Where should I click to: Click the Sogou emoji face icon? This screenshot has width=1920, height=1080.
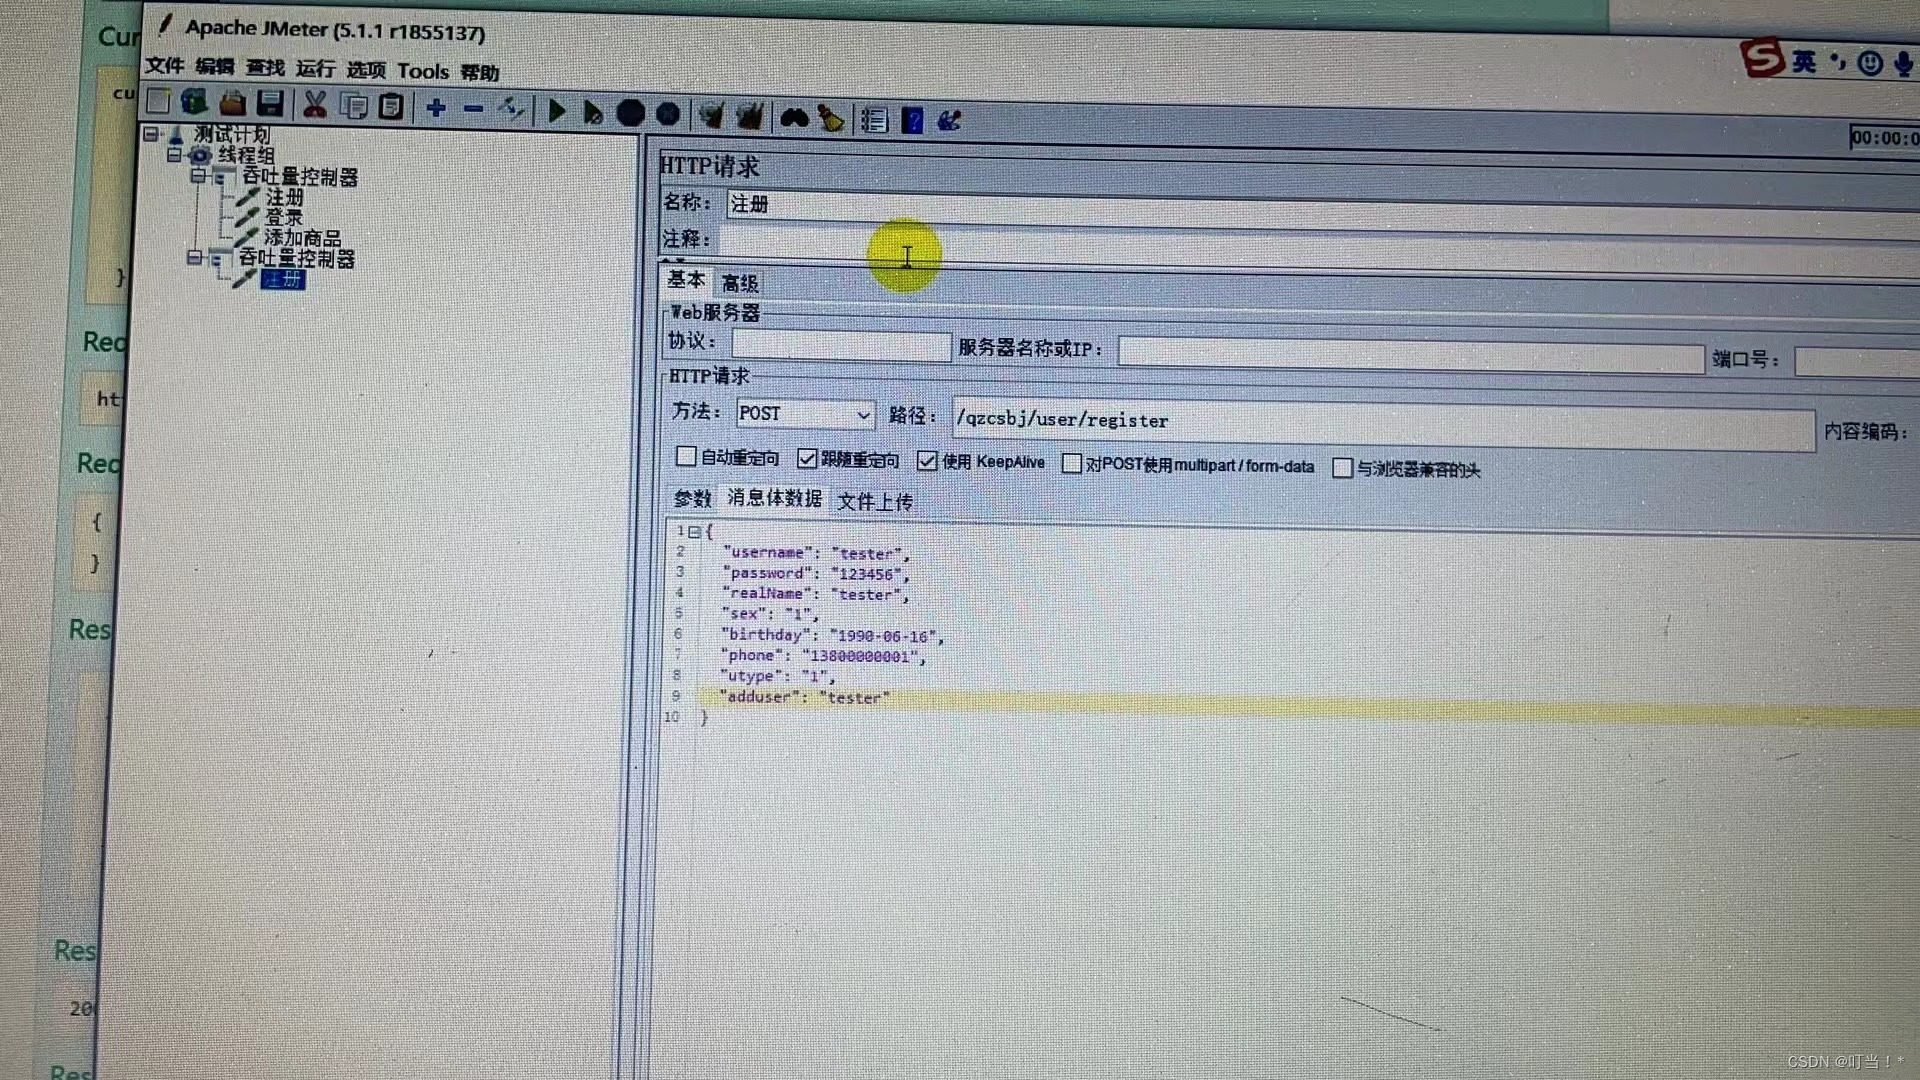1870,64
